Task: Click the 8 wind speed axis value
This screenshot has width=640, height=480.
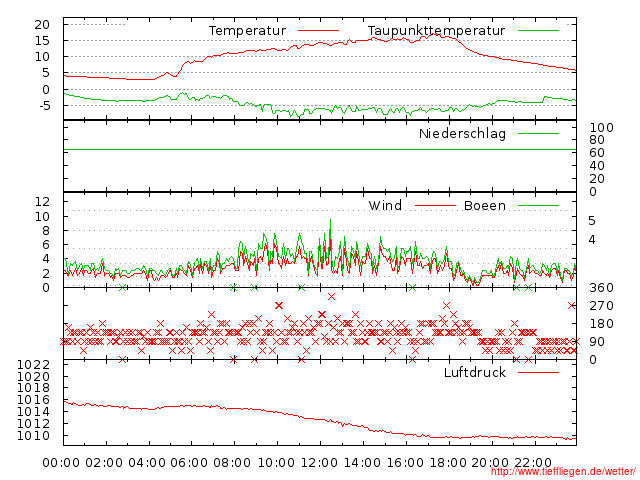Action: (46, 231)
